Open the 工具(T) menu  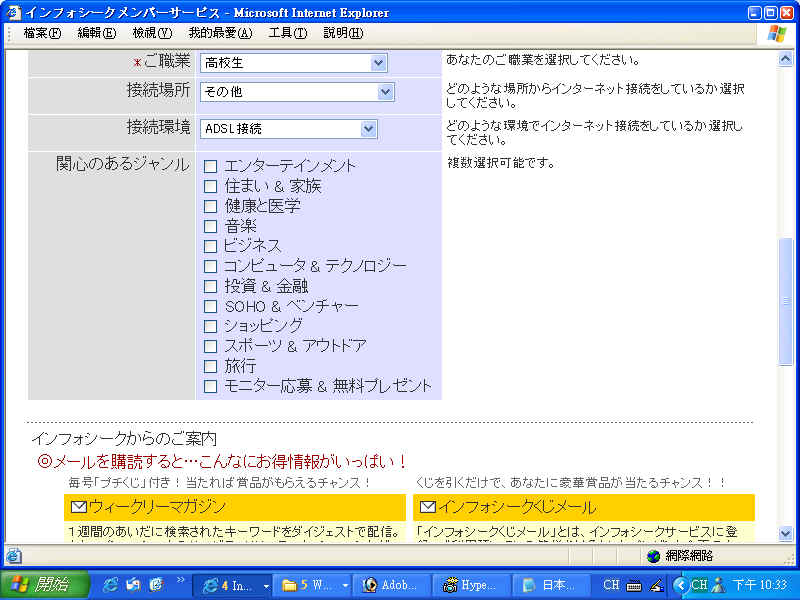point(288,33)
